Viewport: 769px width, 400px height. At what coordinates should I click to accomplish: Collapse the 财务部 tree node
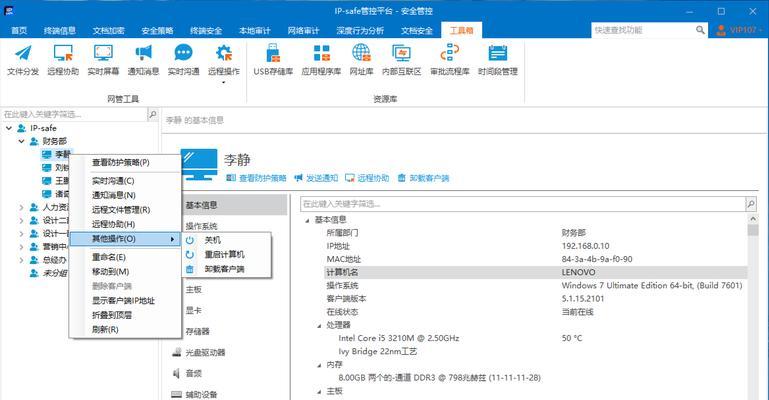point(22,141)
